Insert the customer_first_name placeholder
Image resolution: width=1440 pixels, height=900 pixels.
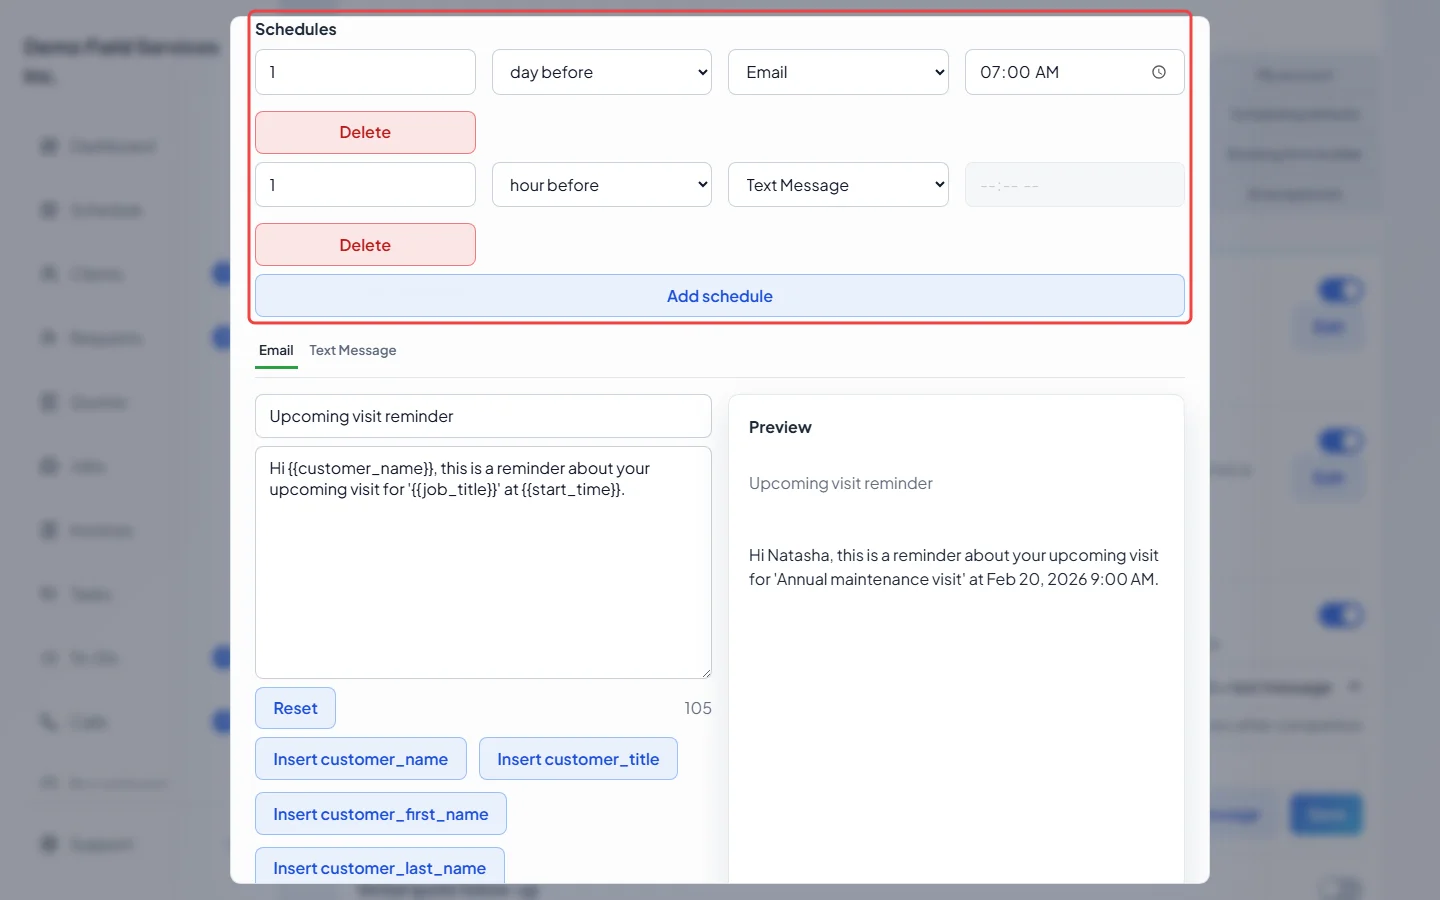[x=381, y=814]
